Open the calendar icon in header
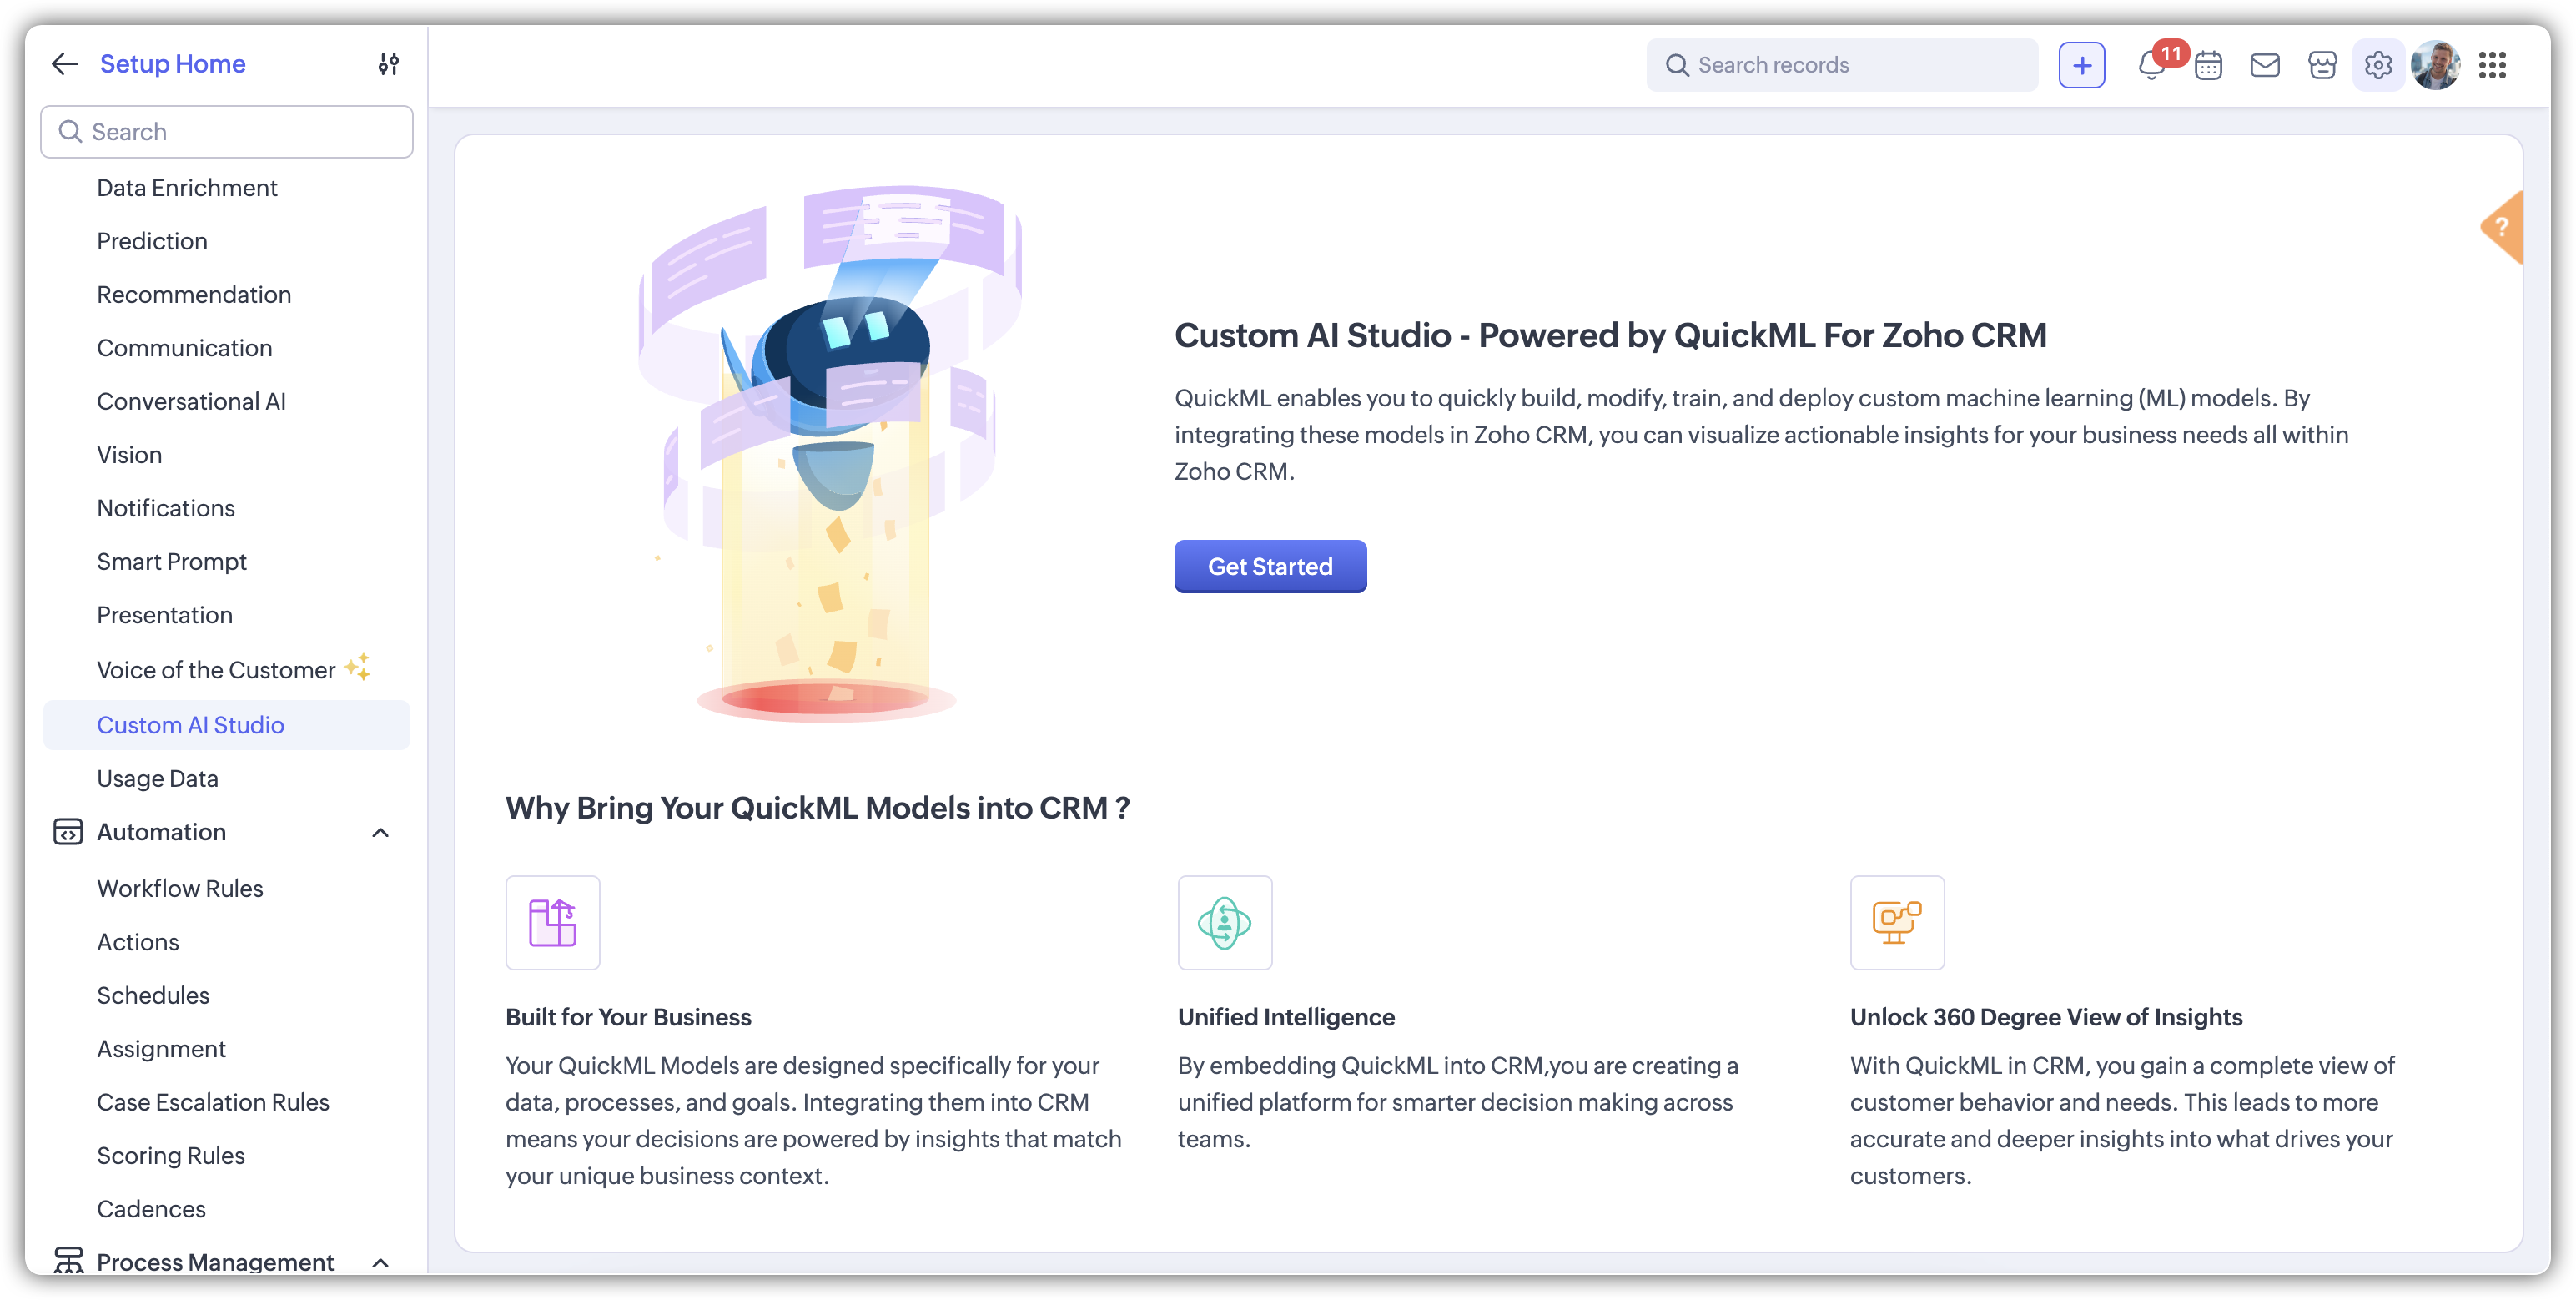 [2208, 65]
